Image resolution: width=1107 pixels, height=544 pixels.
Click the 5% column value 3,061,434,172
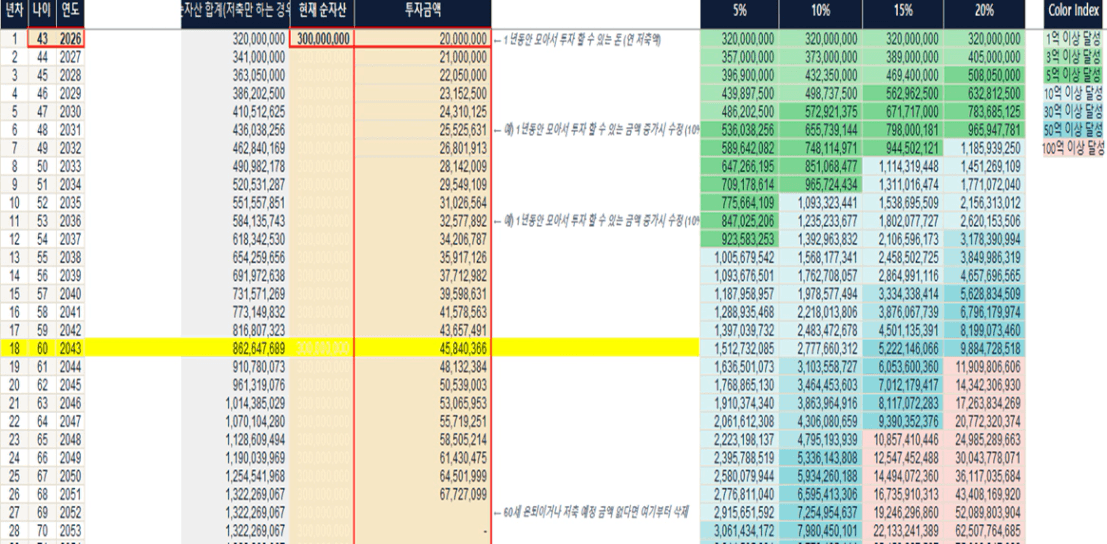[739, 529]
